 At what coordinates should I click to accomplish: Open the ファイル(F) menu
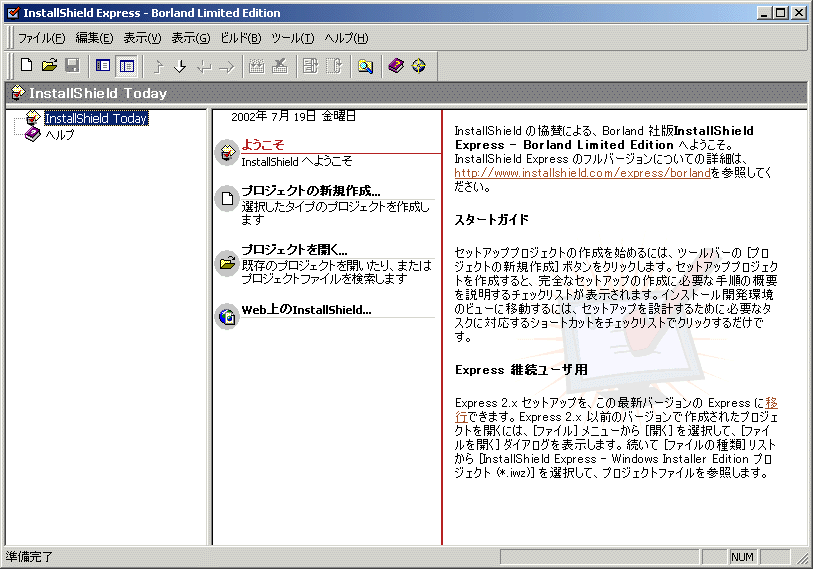pos(41,38)
